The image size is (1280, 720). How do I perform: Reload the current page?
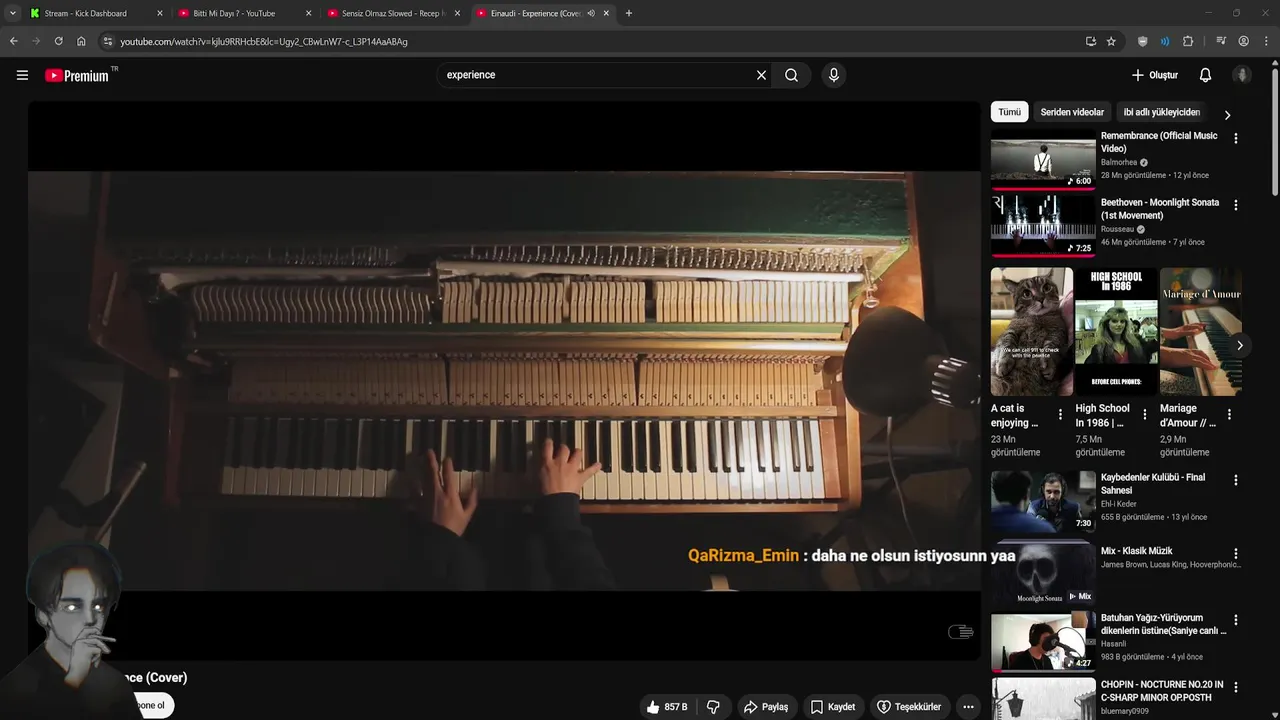pyautogui.click(x=58, y=41)
